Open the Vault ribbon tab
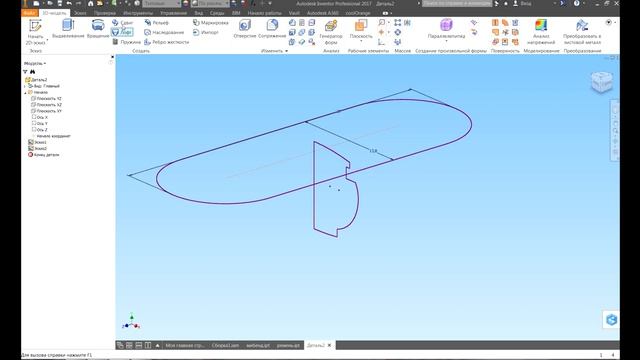 294,13
